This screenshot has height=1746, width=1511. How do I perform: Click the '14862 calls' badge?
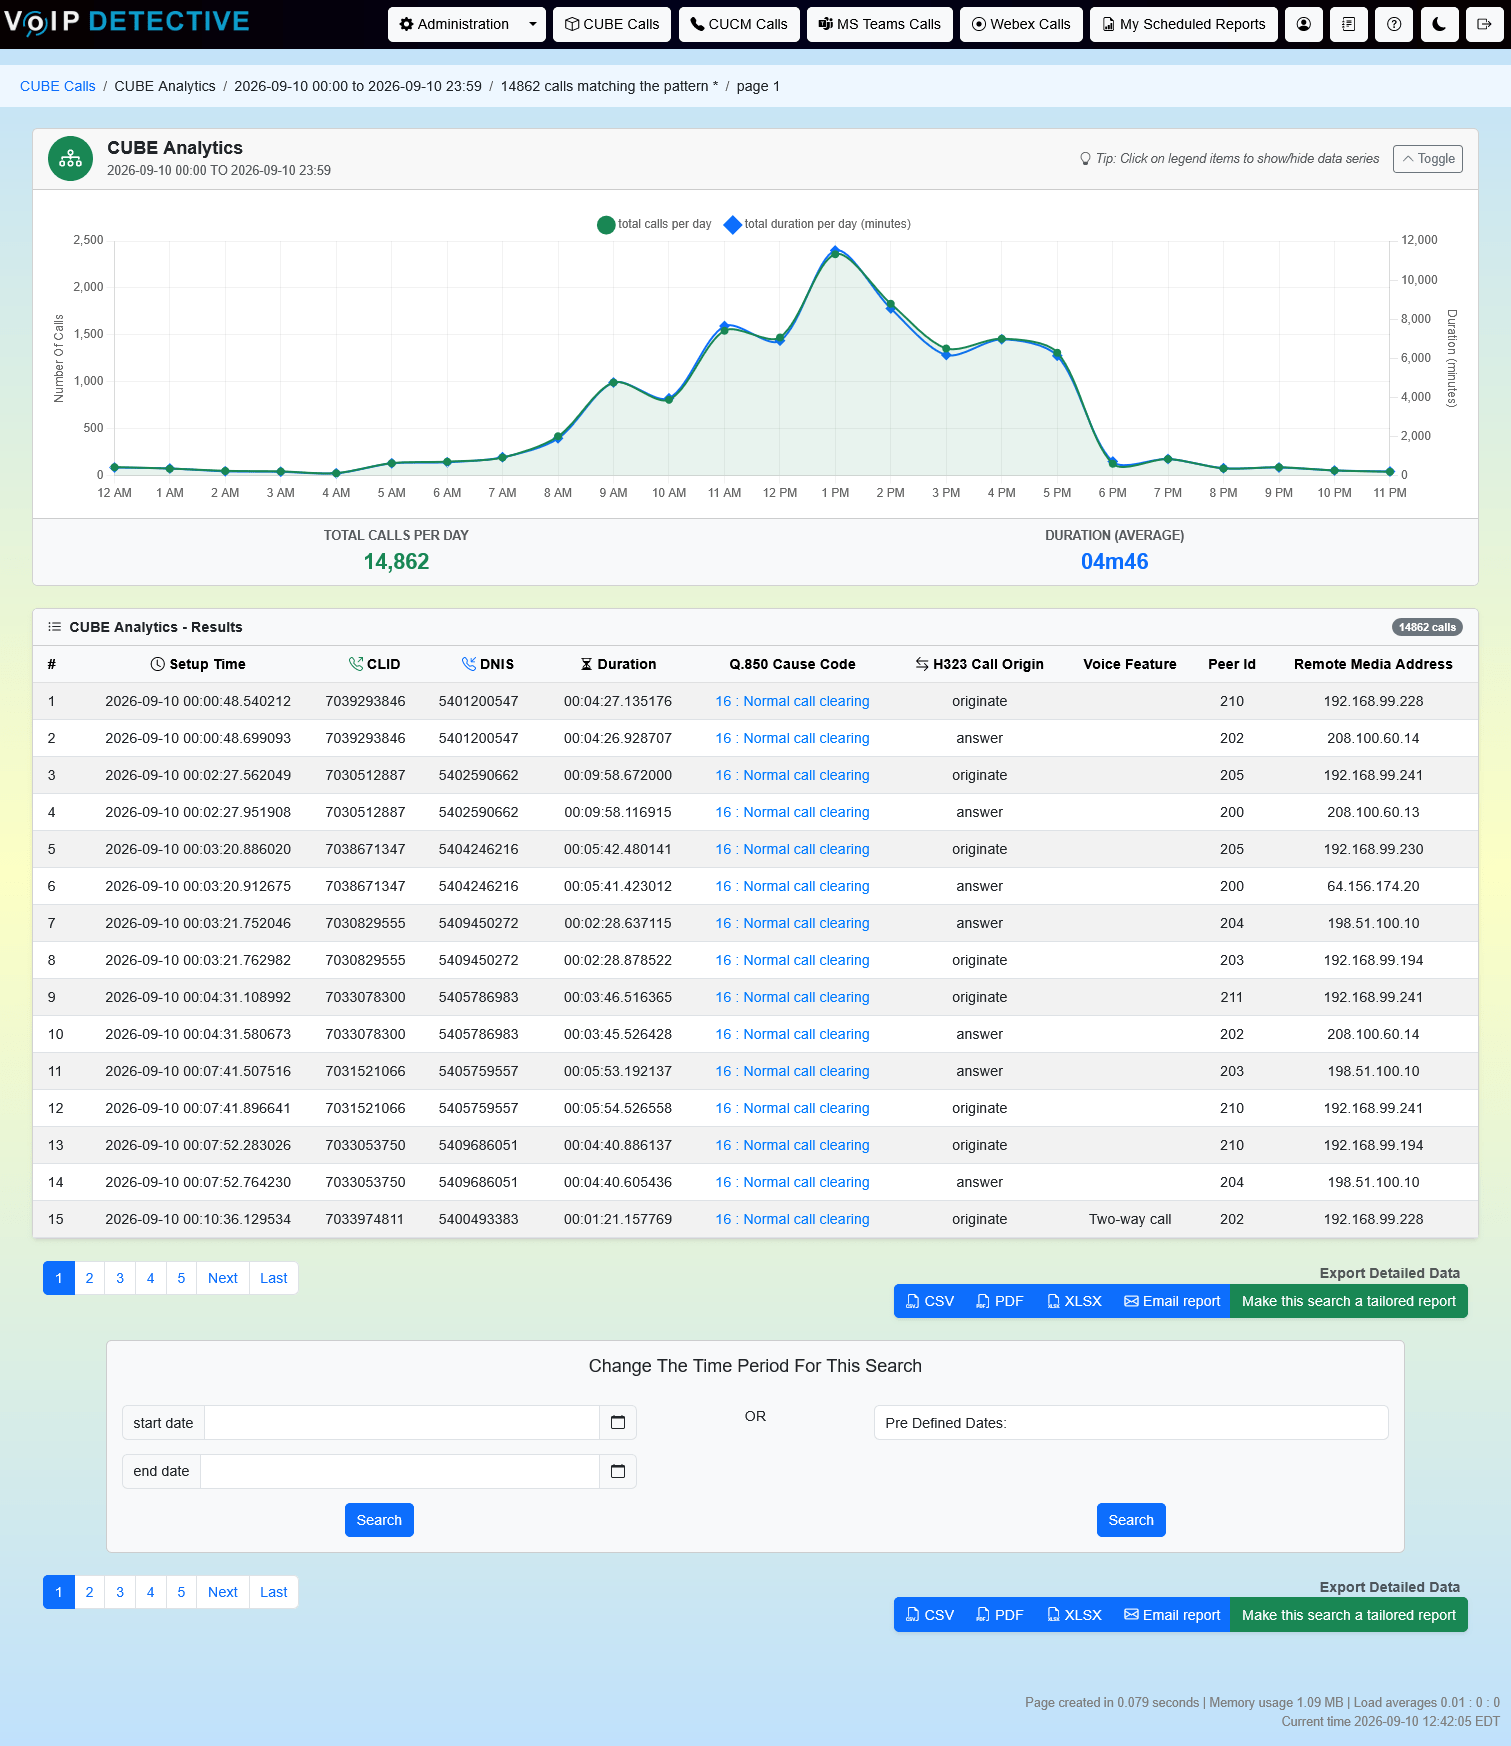pos(1427,627)
